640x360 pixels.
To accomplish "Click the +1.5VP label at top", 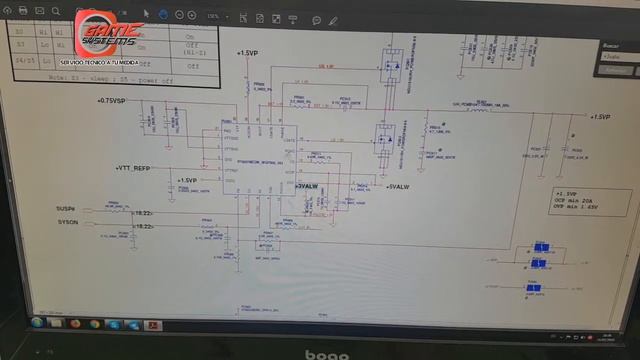I will [x=247, y=53].
